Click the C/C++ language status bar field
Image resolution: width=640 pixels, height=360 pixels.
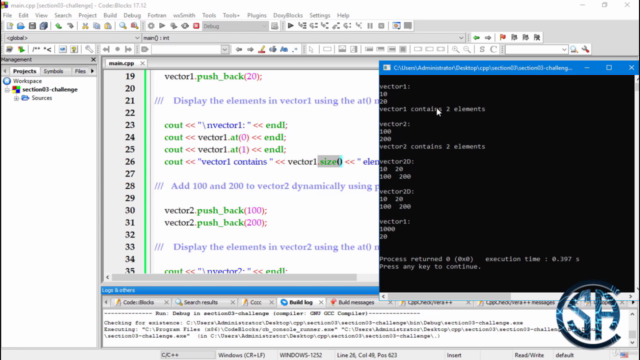point(170,355)
